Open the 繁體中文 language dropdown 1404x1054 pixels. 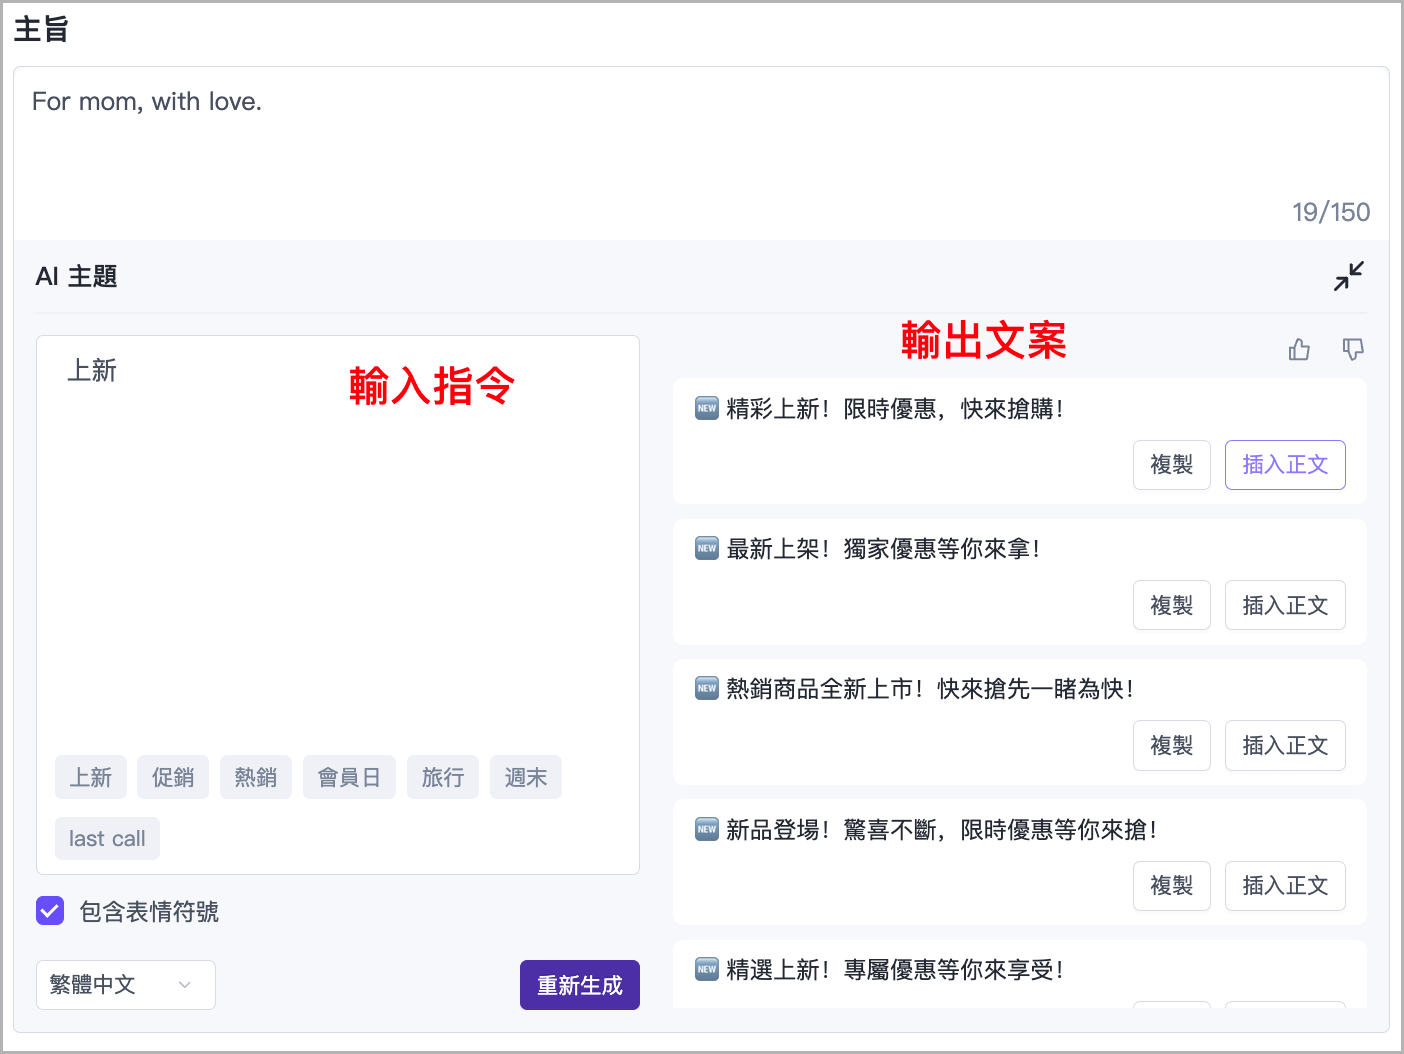pos(125,985)
